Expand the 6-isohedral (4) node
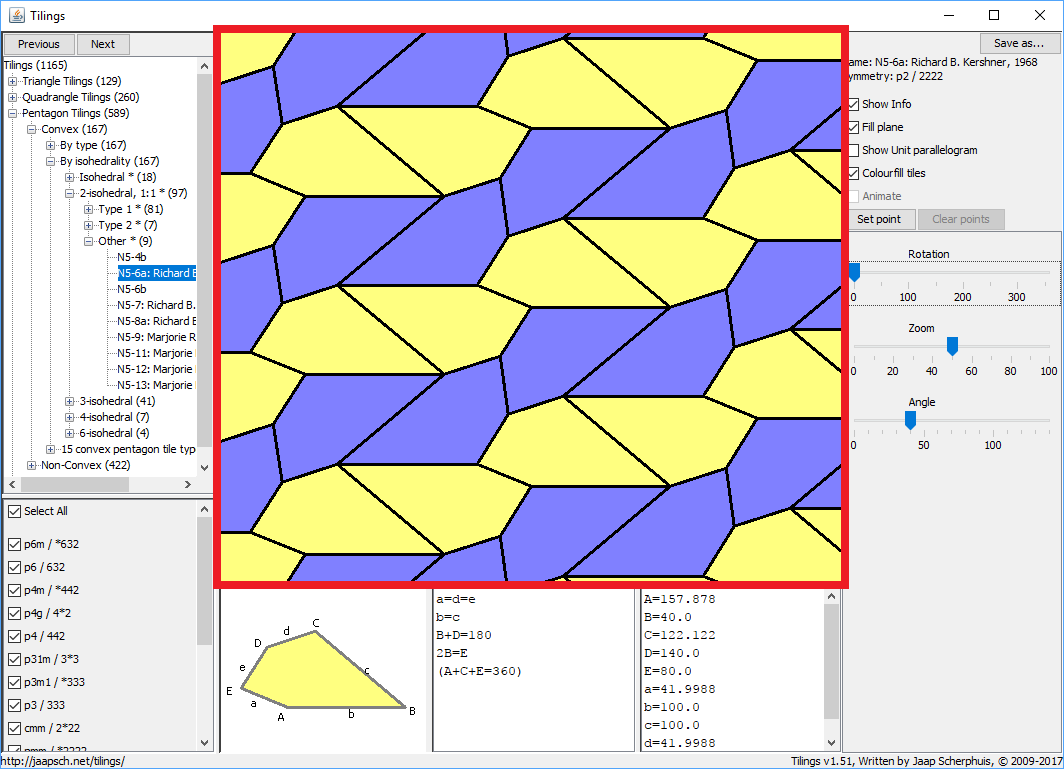 69,433
